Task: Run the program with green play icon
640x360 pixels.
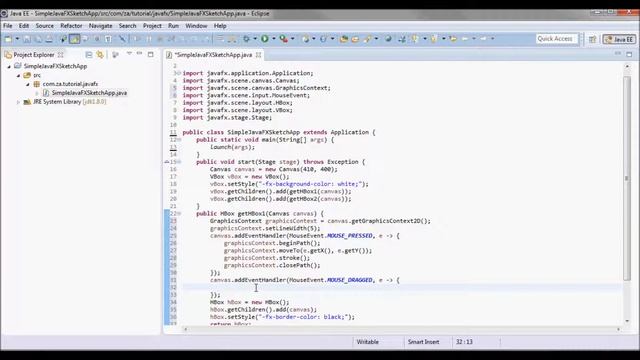Action: [x=265, y=39]
